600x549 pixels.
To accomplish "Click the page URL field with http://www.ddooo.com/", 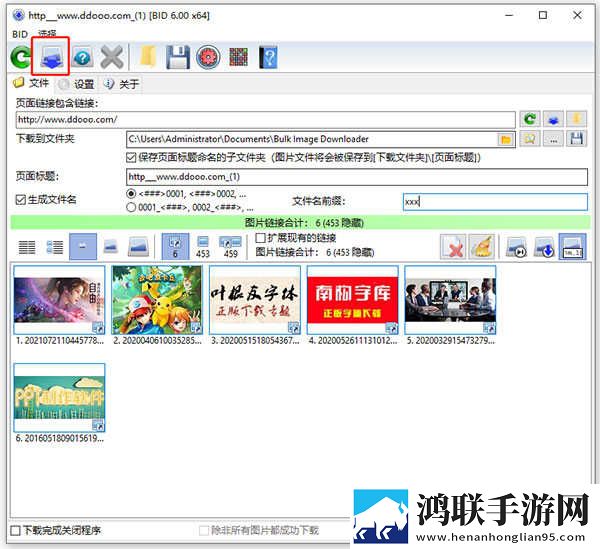I will 266,119.
